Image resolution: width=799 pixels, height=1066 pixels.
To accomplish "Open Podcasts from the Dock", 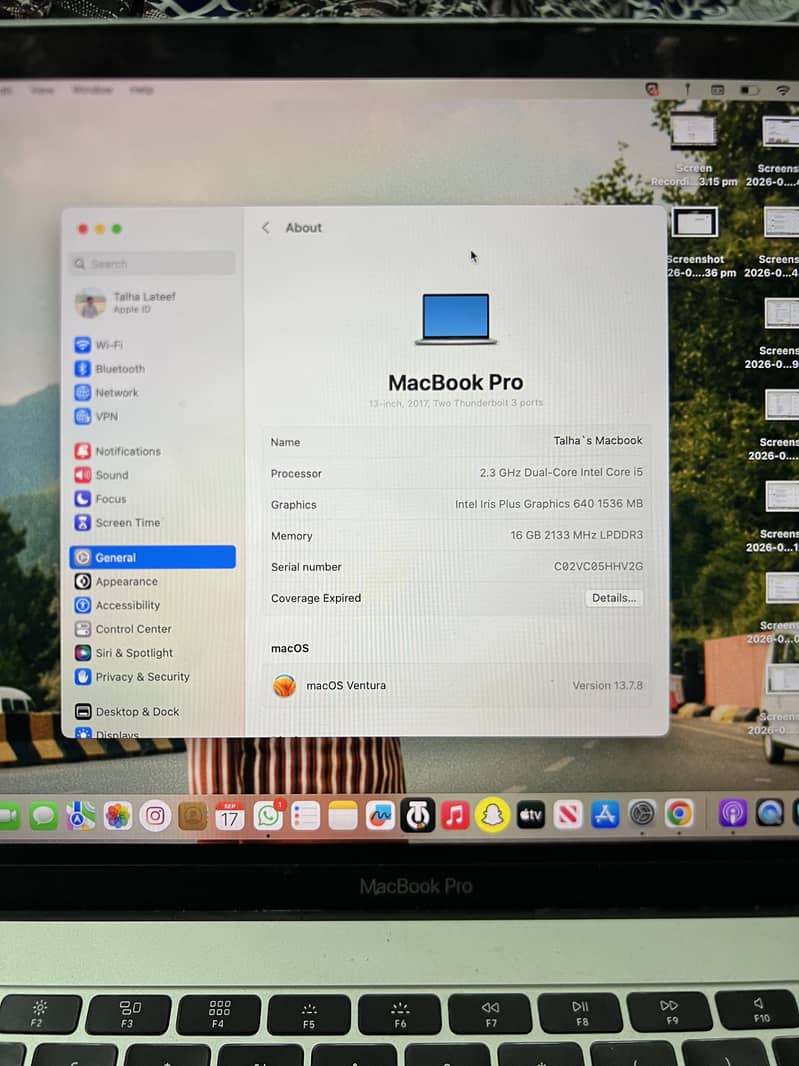I will [732, 813].
